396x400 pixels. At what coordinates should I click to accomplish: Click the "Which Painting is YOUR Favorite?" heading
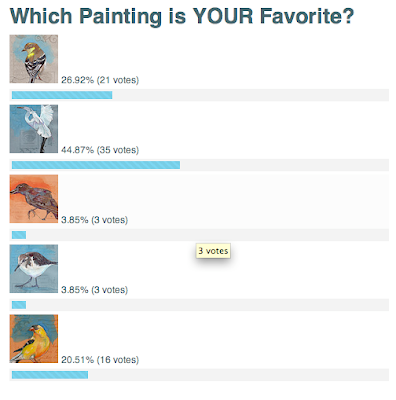182,16
